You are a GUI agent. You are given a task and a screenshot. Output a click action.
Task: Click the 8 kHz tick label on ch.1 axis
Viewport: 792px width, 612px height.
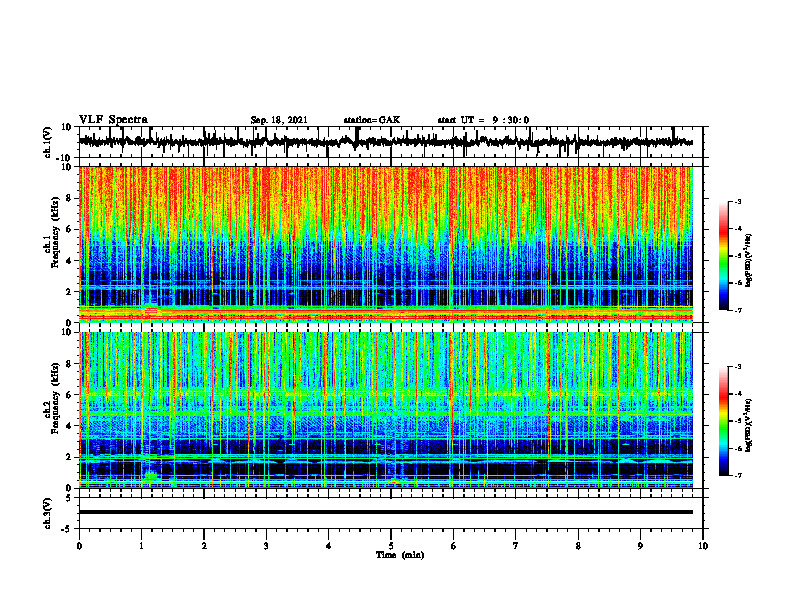pyautogui.click(x=70, y=198)
